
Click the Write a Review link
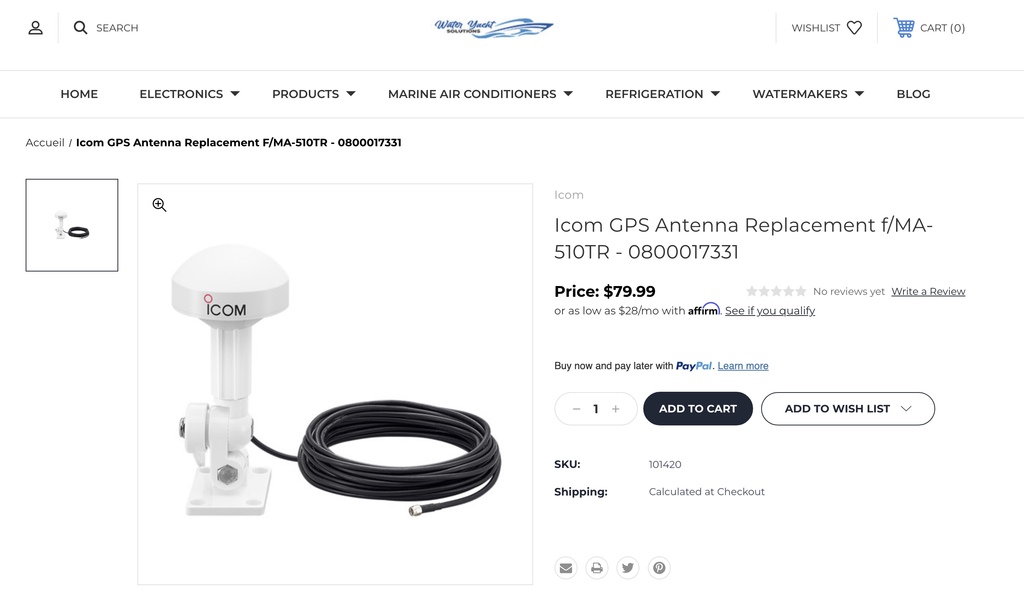click(x=928, y=291)
